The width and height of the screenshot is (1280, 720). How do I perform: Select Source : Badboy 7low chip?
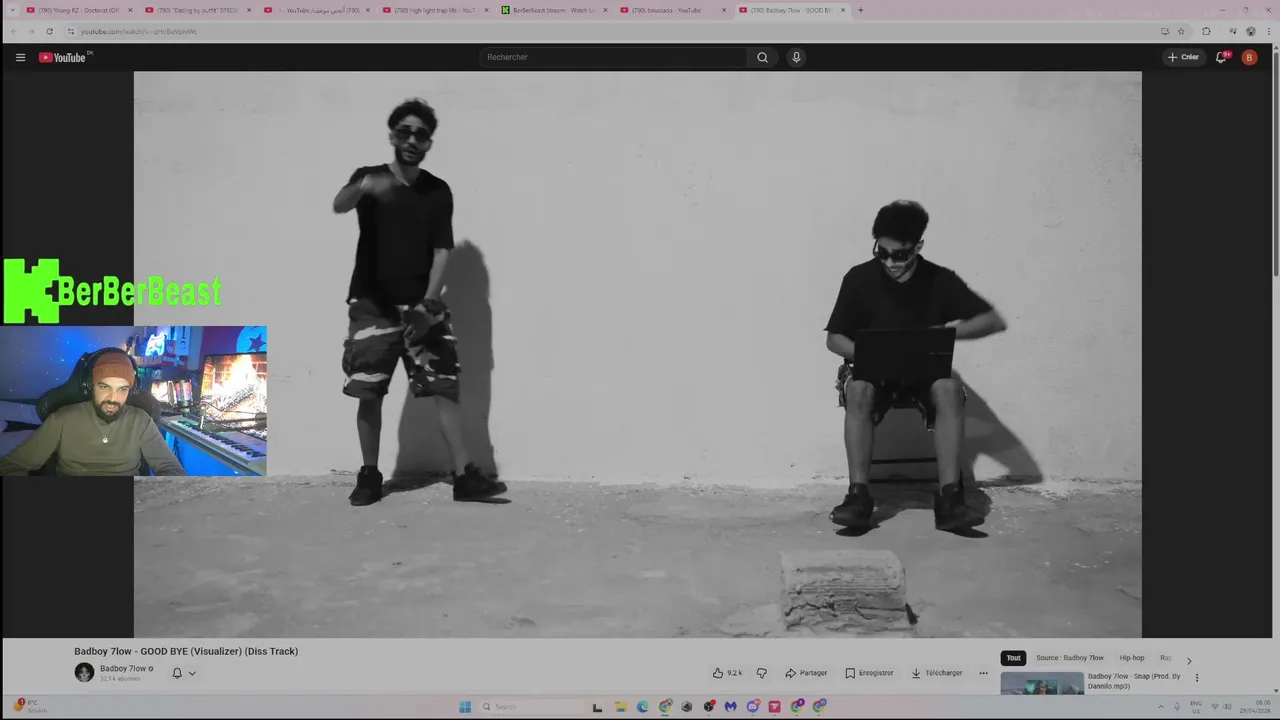(1070, 658)
